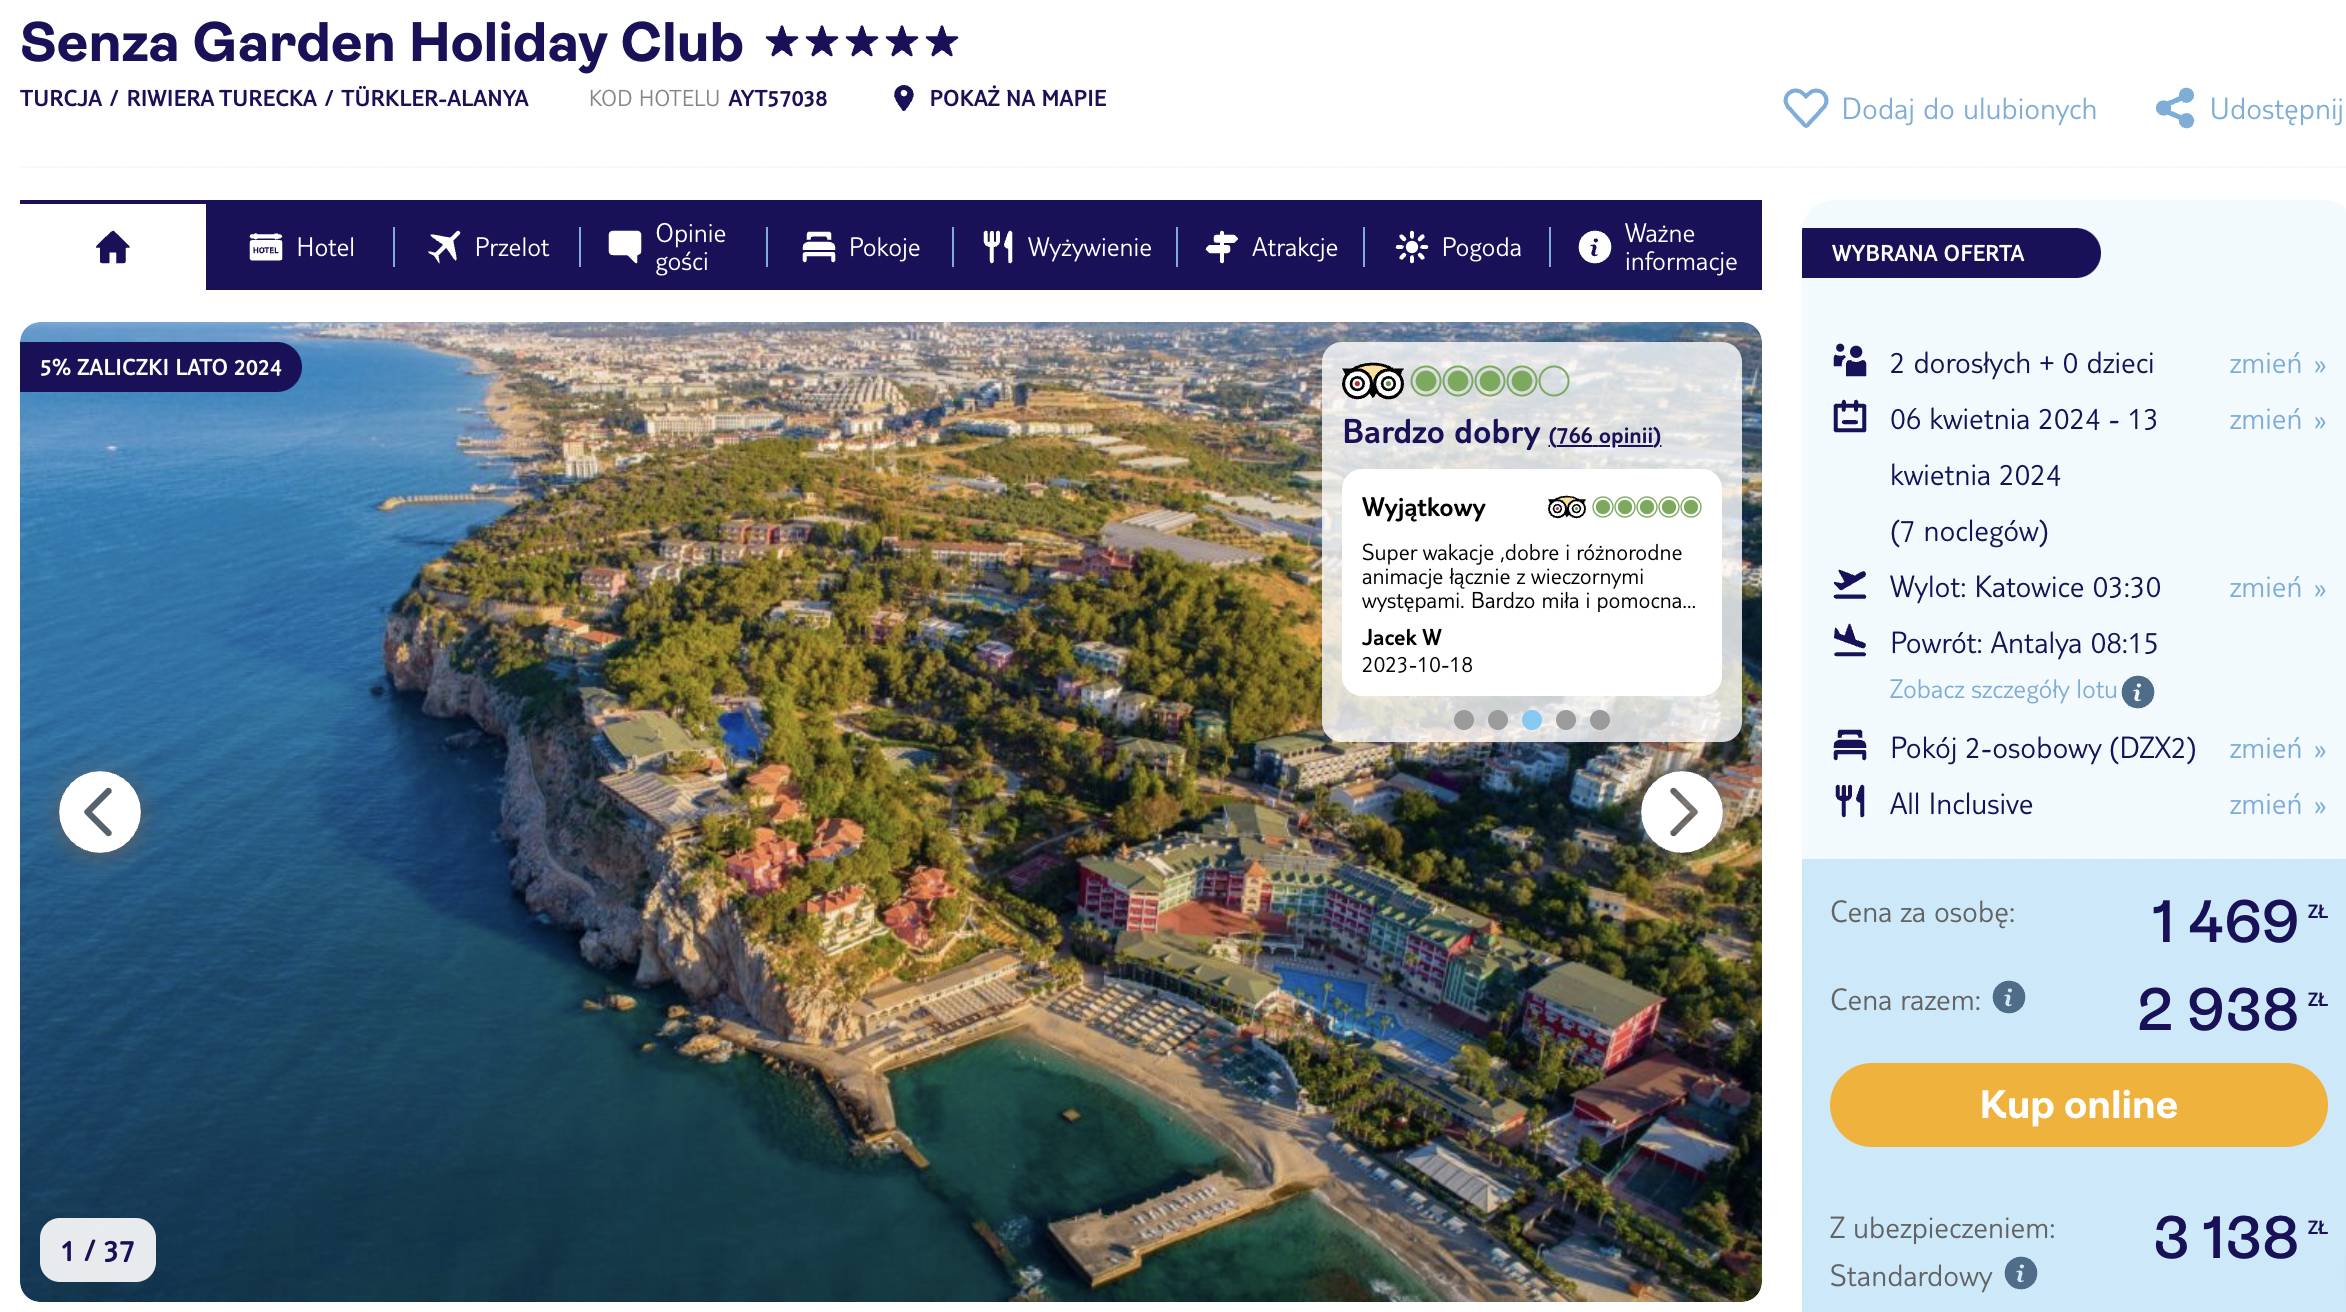Click the Kup online button
The image size is (2346, 1312).
2079,1105
